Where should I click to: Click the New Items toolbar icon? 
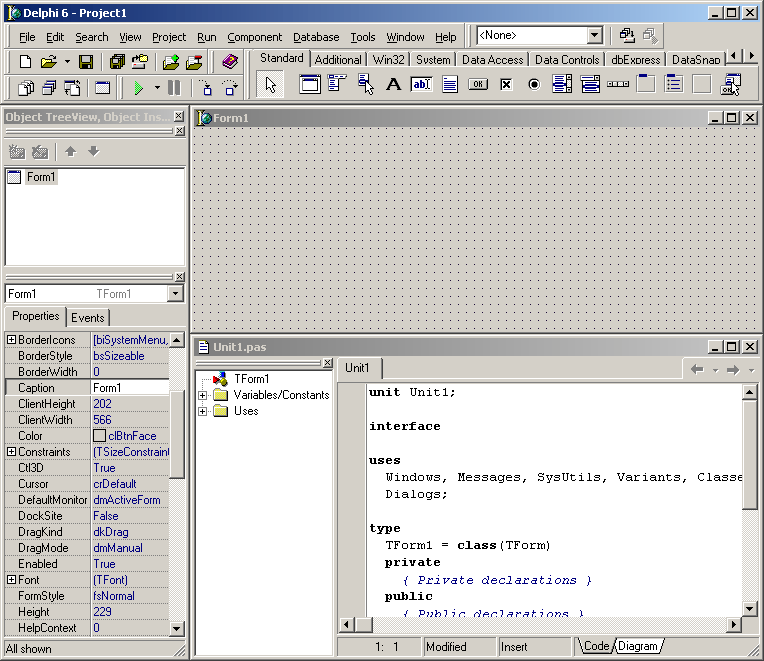[24, 62]
